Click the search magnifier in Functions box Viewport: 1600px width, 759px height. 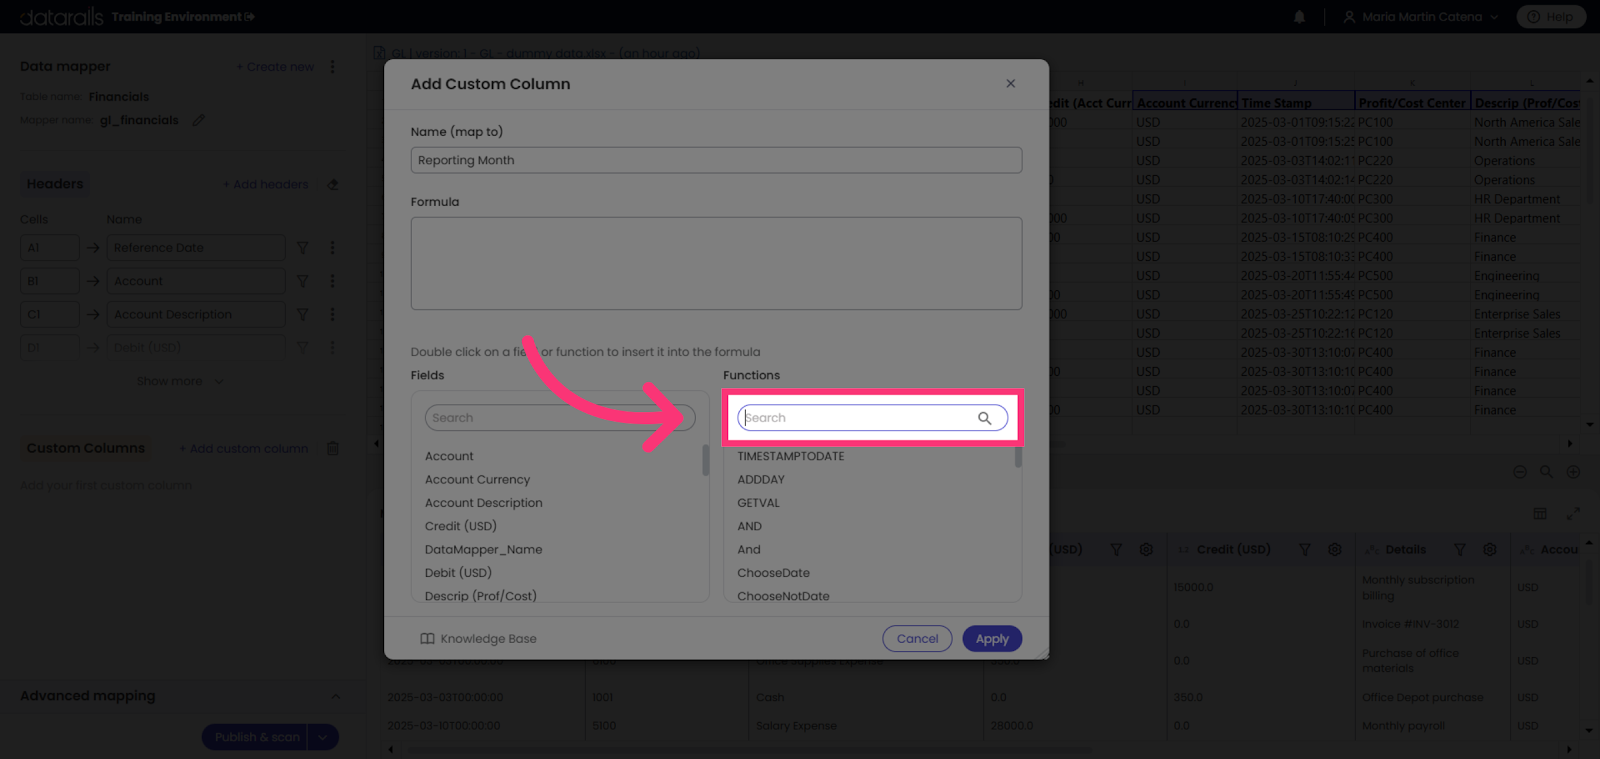pos(984,418)
